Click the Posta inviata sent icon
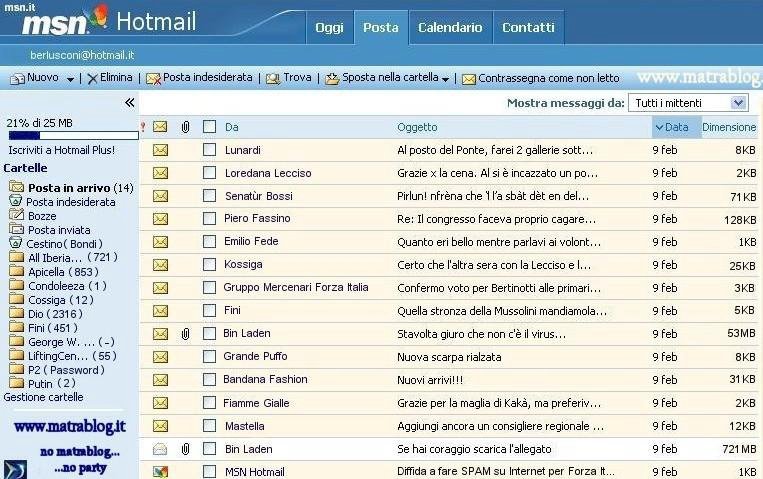The height and width of the screenshot is (479, 763). click(x=17, y=229)
